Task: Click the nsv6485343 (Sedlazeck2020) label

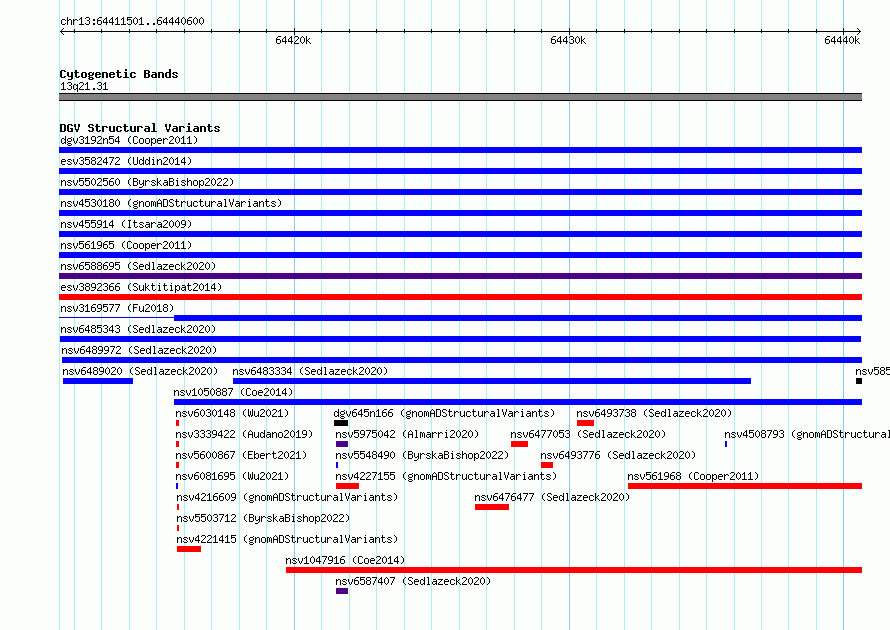Action: tap(138, 329)
